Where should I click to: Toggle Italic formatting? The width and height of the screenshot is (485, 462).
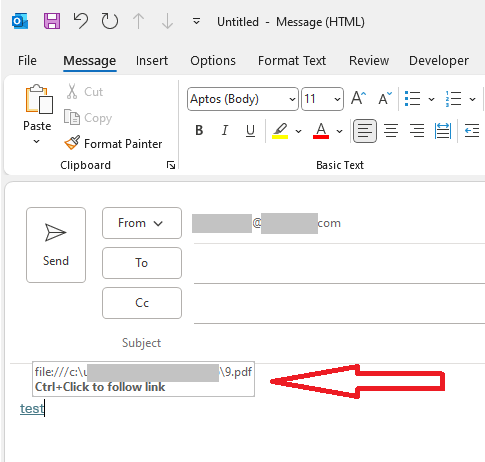(x=225, y=130)
